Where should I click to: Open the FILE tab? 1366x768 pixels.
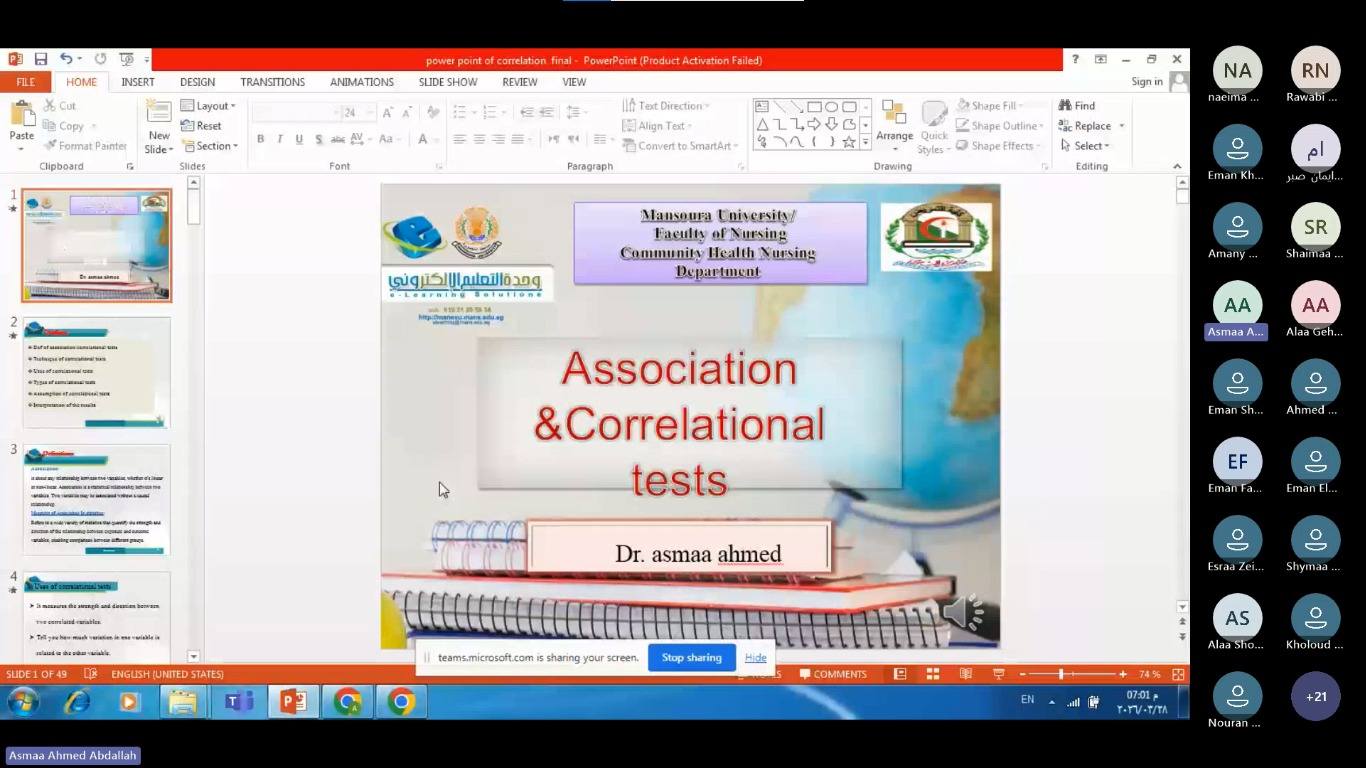click(x=25, y=82)
